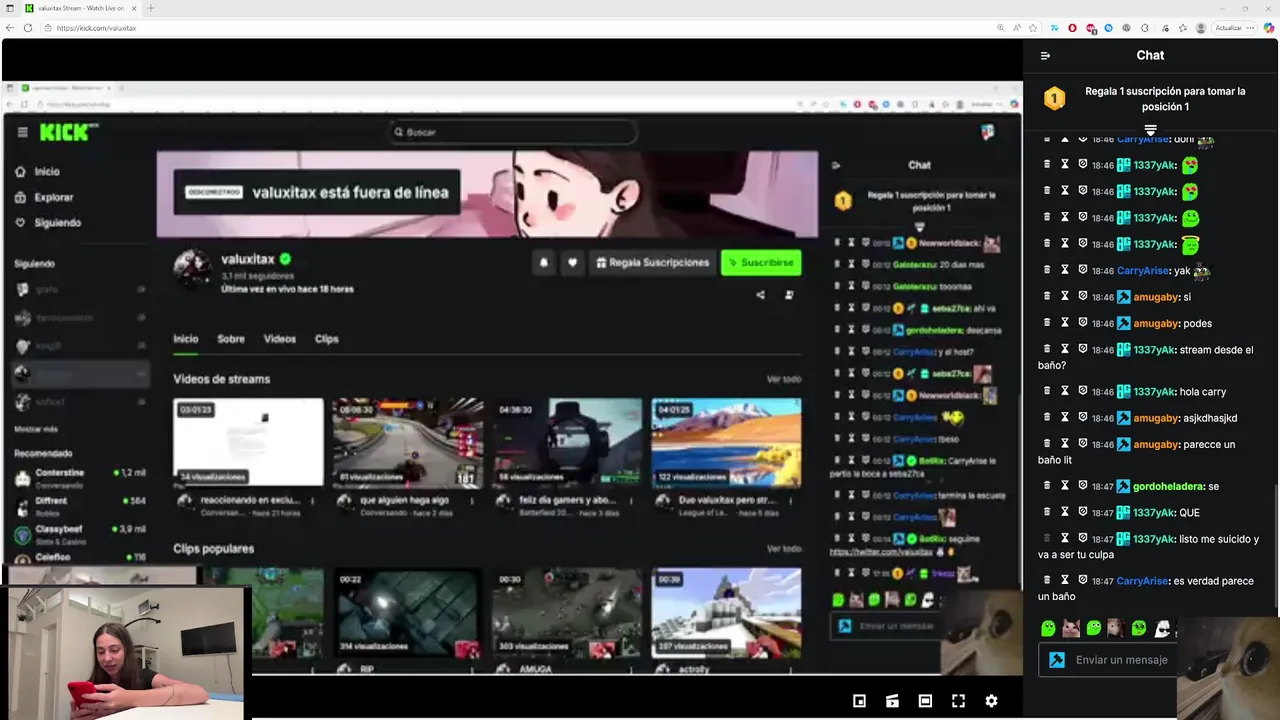This screenshot has height=720, width=1280.
Task: Open the mini player mode control
Action: coord(859,701)
